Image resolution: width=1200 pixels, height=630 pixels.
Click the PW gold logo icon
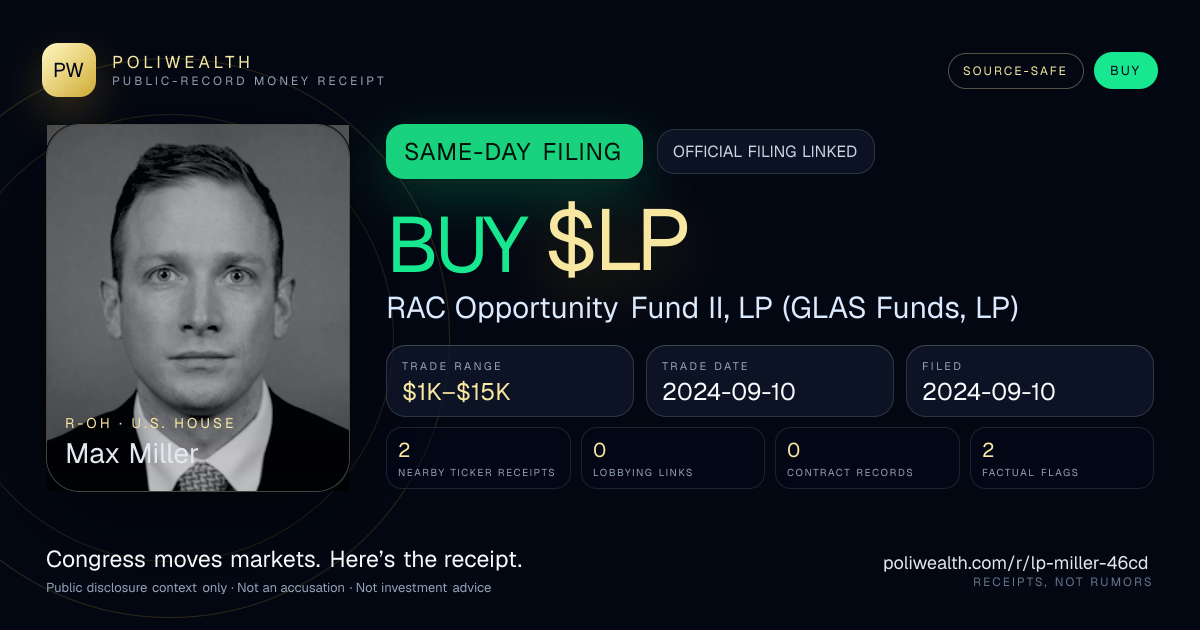pos(69,70)
